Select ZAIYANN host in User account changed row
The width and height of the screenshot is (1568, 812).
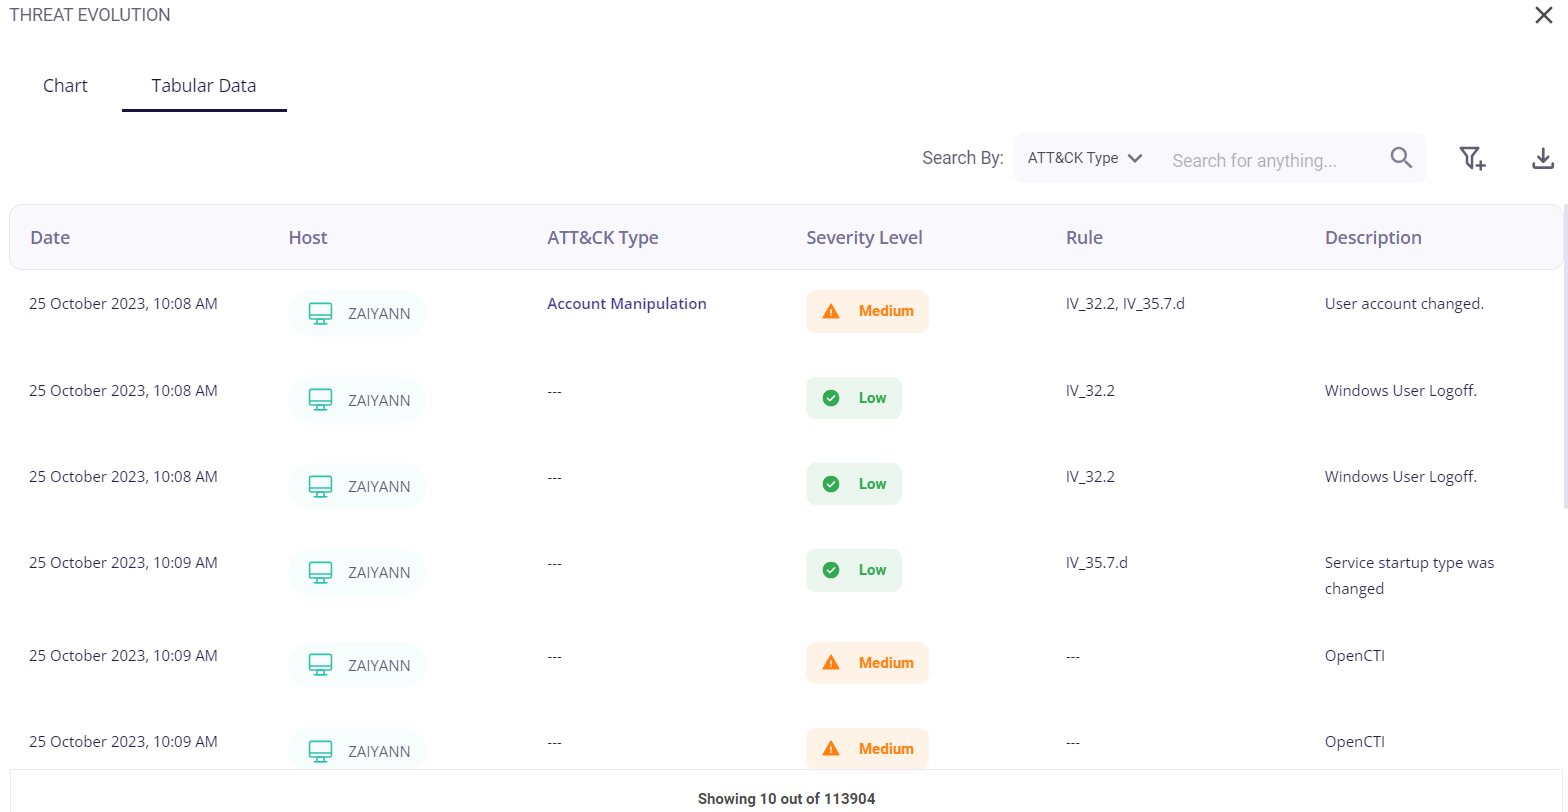pos(357,313)
